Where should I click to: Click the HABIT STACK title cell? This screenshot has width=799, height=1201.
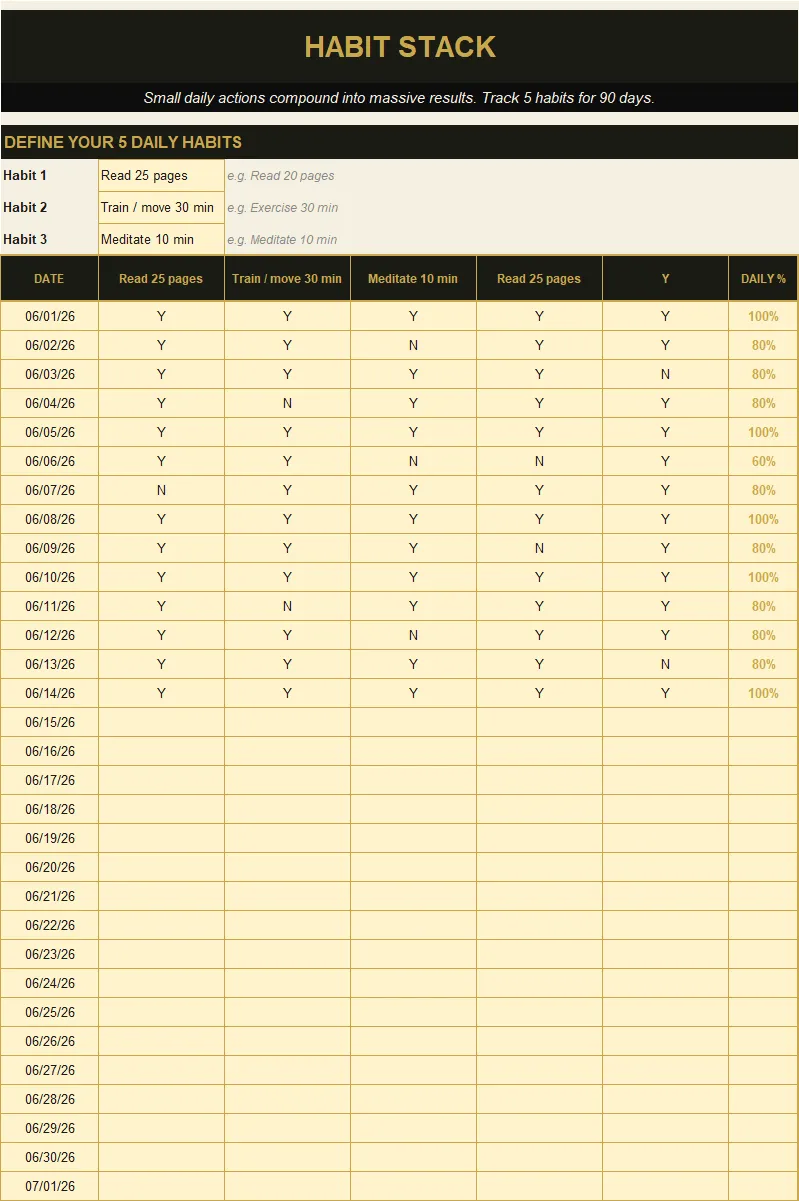pyautogui.click(x=400, y=47)
